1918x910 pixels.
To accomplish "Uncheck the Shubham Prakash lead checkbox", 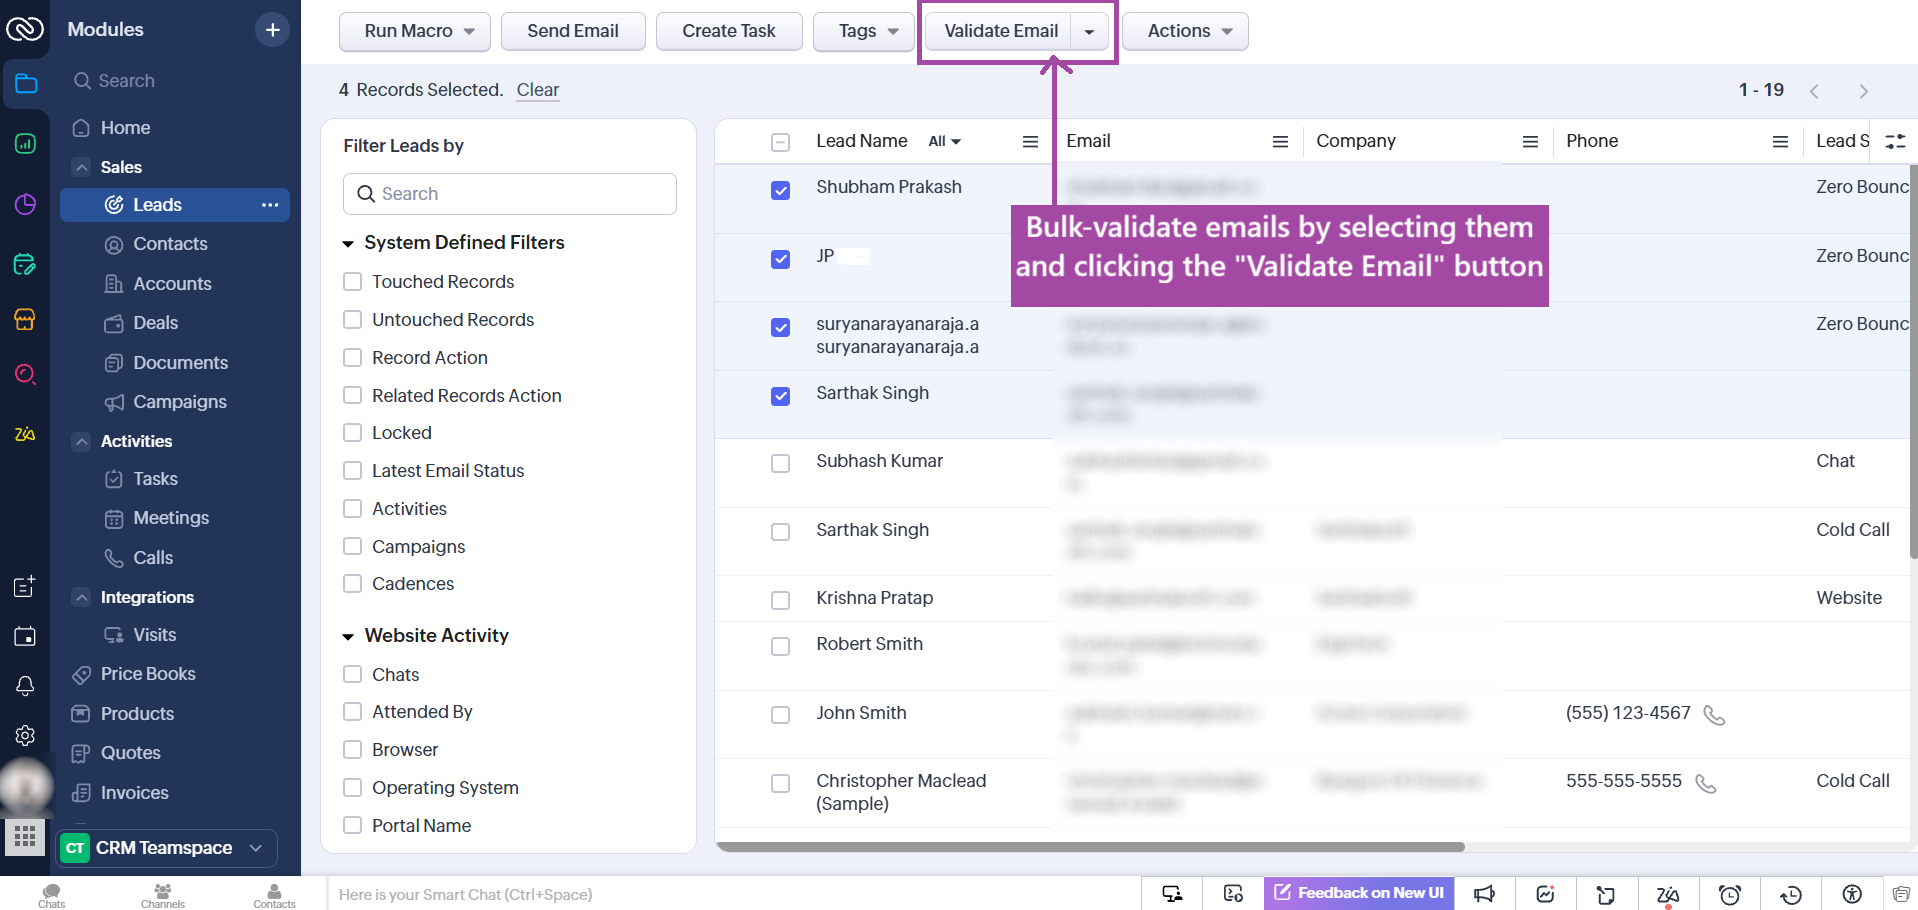I will click(x=781, y=190).
